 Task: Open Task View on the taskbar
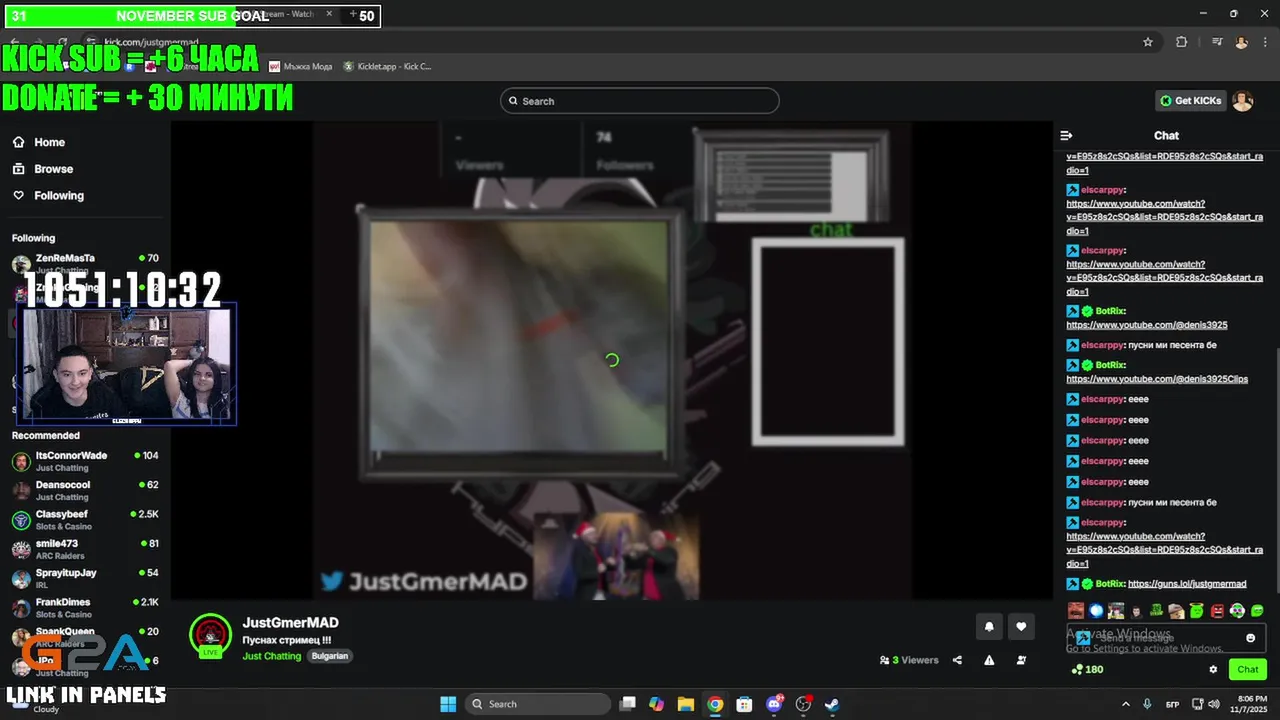pos(628,704)
